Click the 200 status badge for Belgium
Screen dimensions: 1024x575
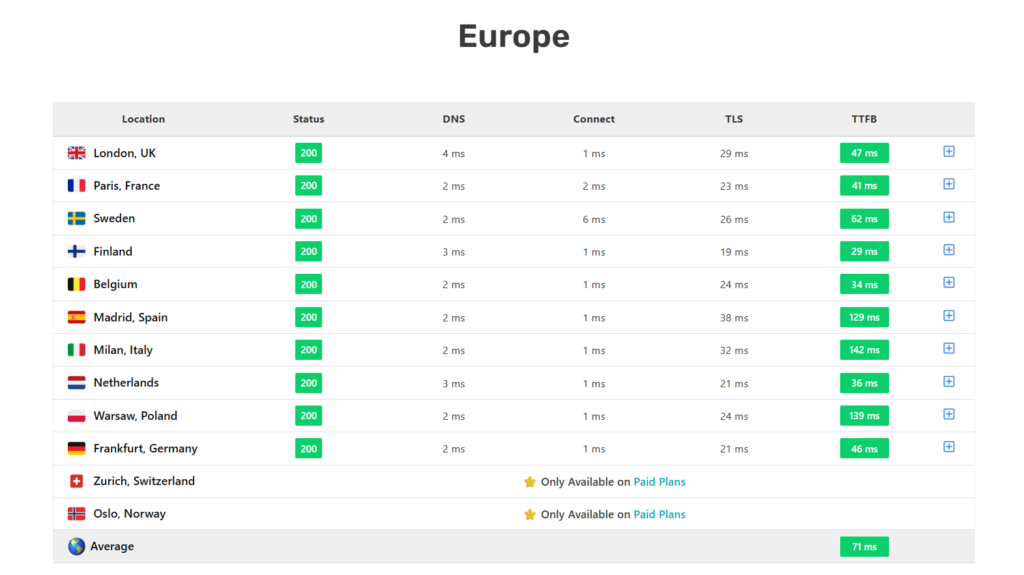pos(308,285)
